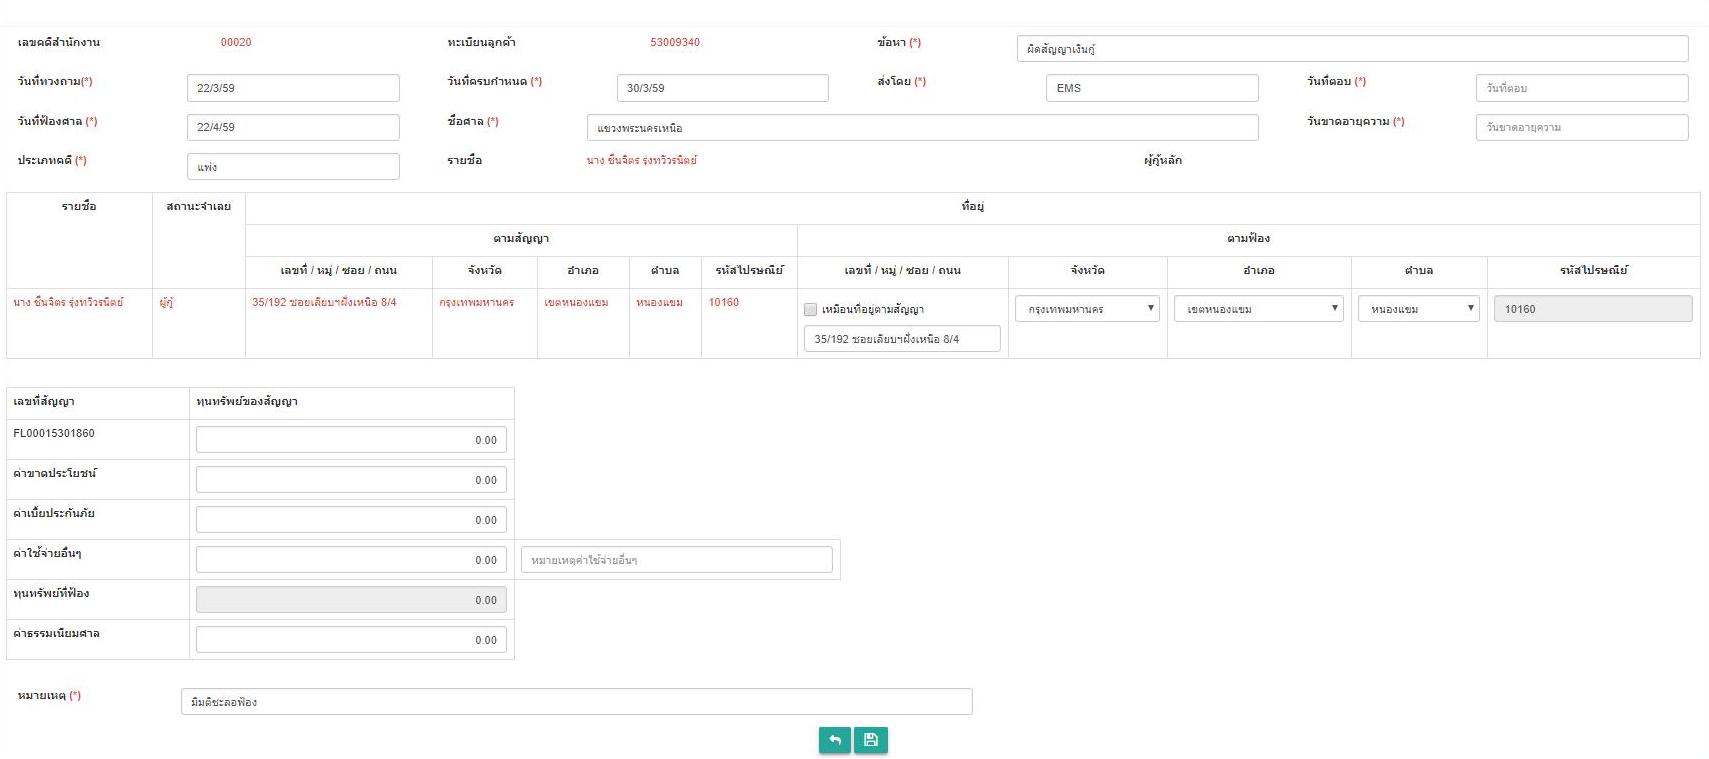Image resolution: width=1709 pixels, height=759 pixels.
Task: Click the วันที่ครบกำหนด field showing 30/3/59
Action: [722, 88]
